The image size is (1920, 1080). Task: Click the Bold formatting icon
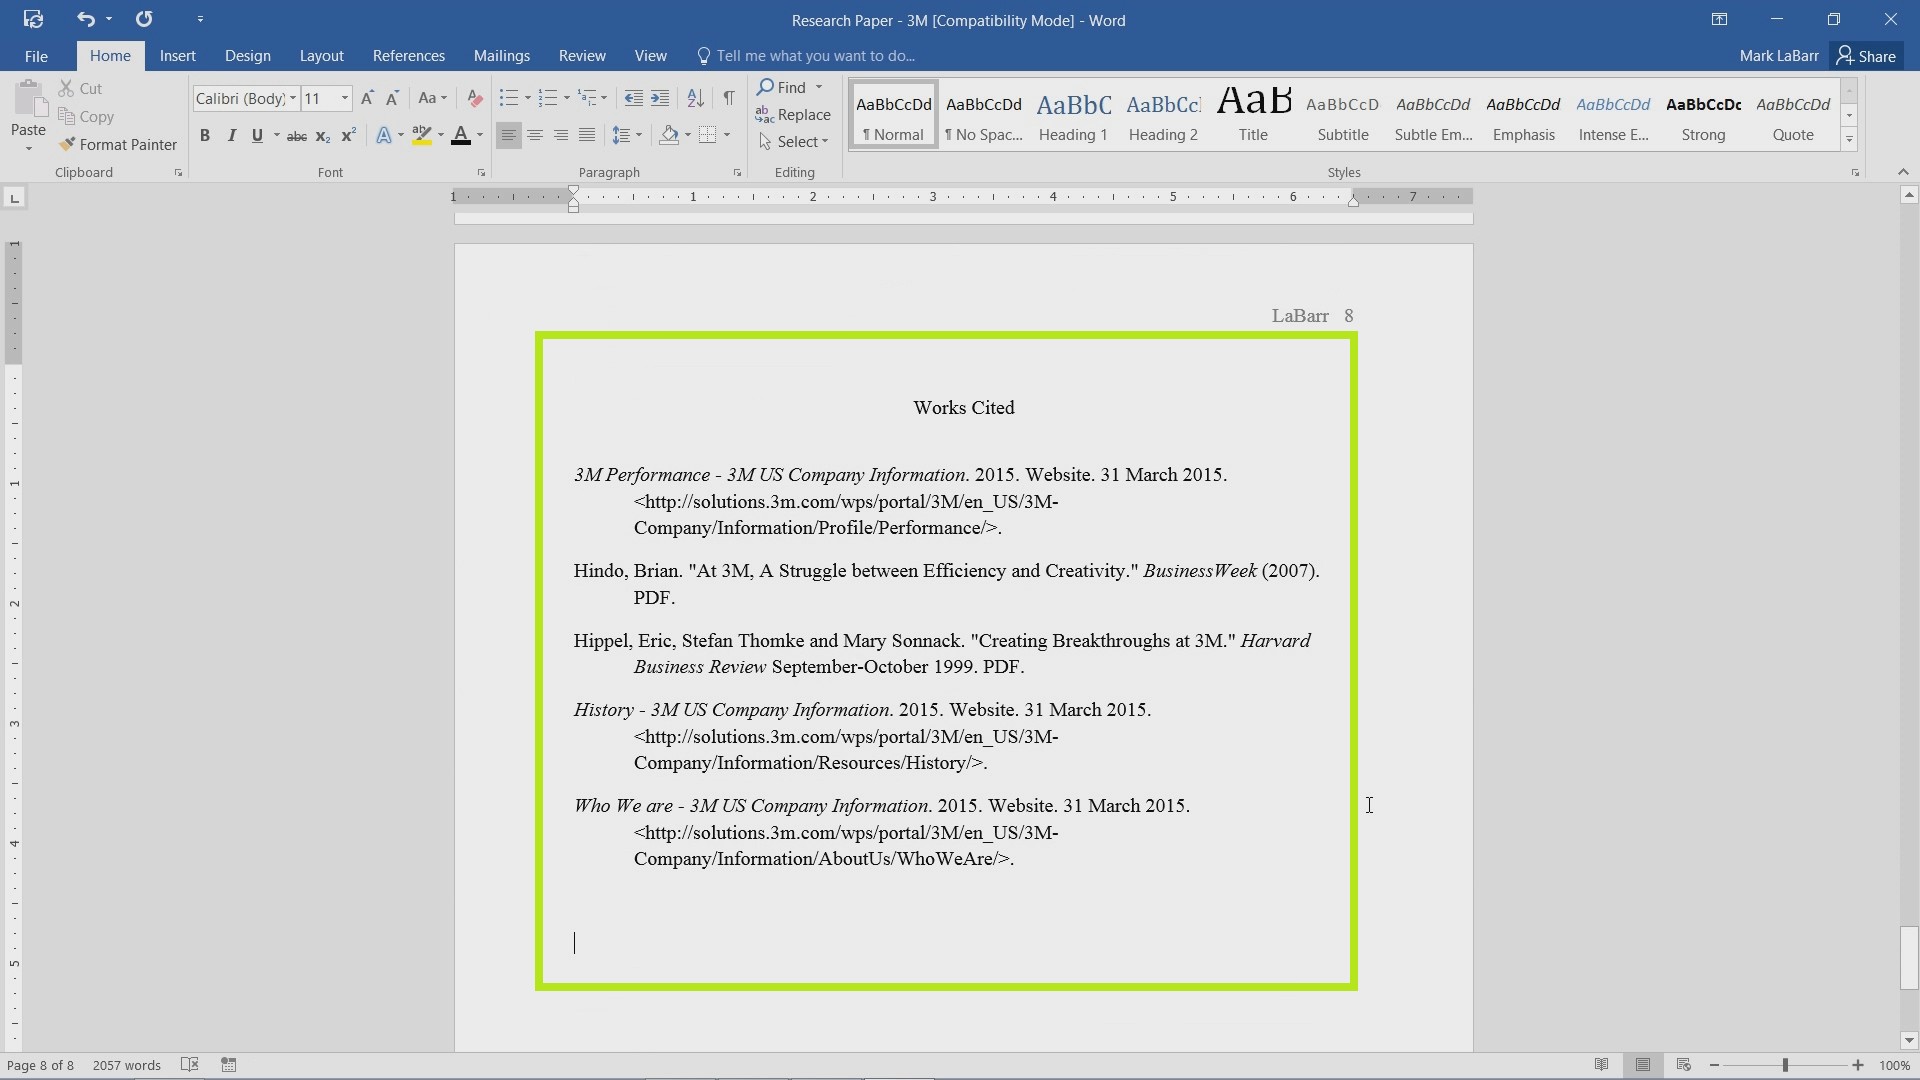tap(206, 136)
